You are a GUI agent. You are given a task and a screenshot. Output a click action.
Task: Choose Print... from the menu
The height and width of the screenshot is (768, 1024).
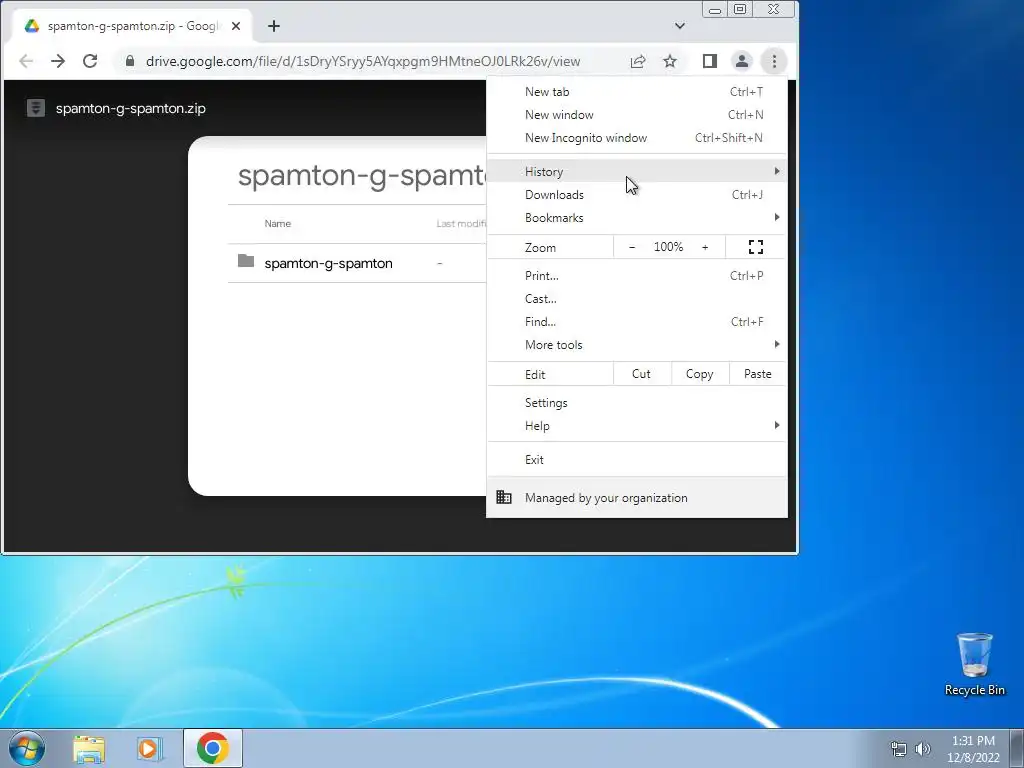point(637,276)
